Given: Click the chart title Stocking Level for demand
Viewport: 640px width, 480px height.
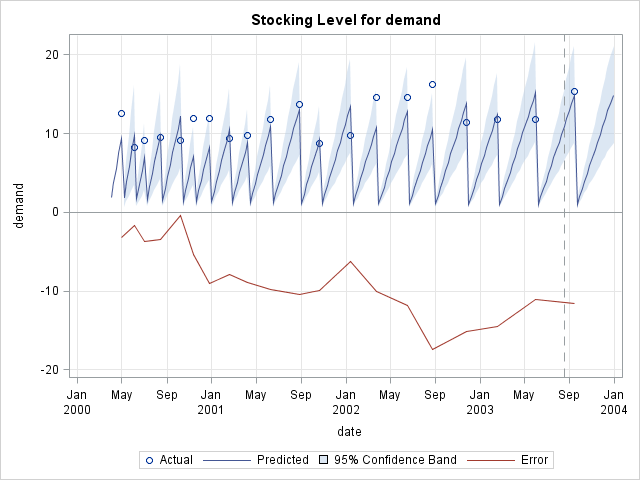Looking at the screenshot, I should pos(346,20).
